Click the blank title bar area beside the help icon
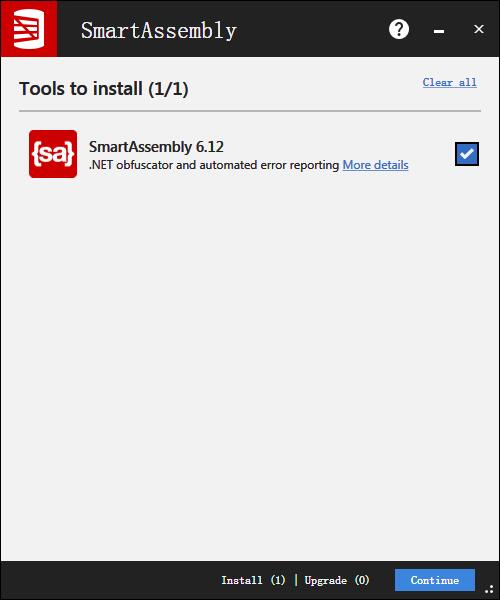Image resolution: width=500 pixels, height=600 pixels. click(312, 29)
